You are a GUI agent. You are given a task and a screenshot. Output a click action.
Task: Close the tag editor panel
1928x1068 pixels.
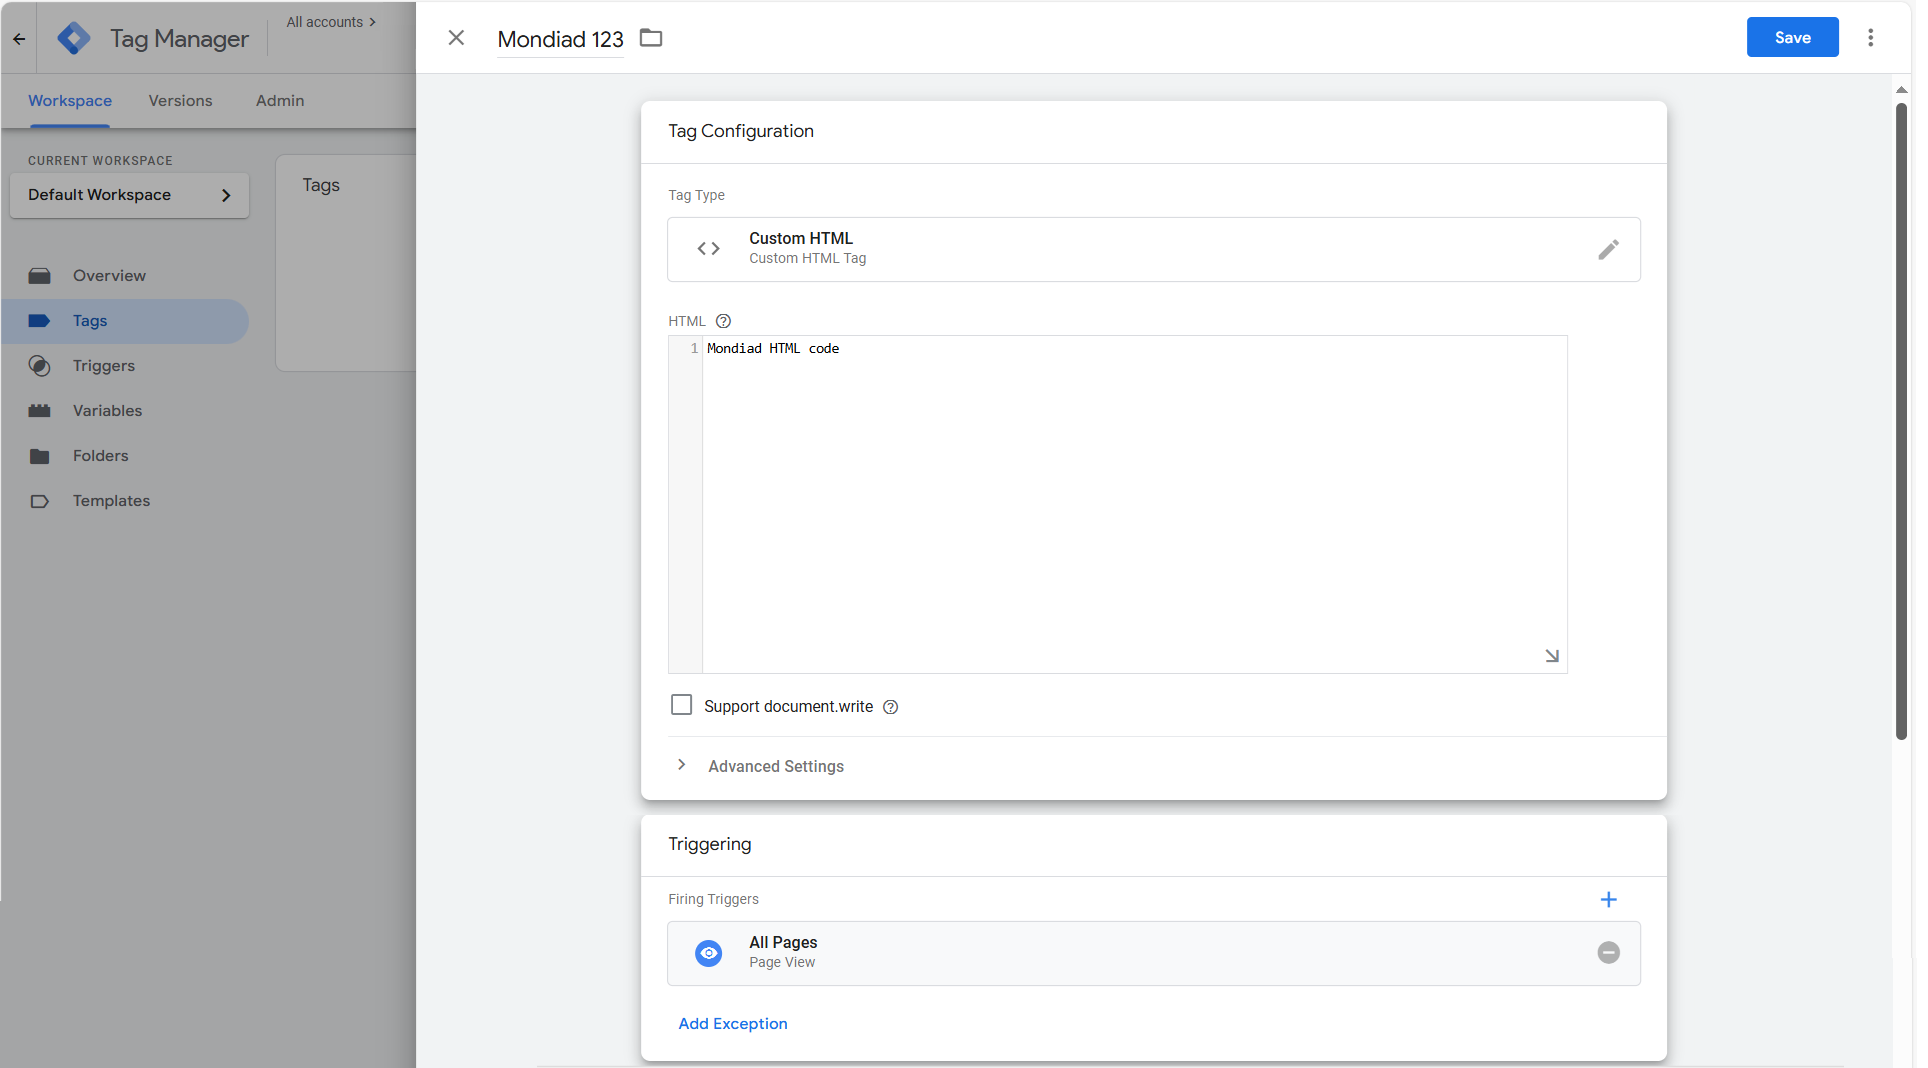coord(456,38)
